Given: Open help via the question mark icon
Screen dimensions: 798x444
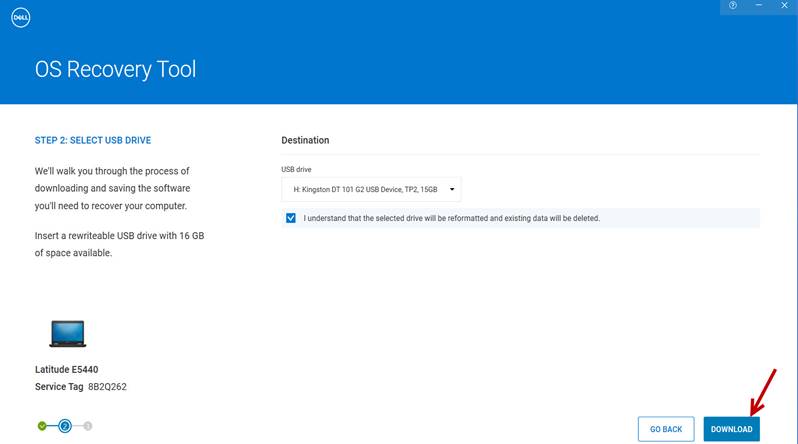Looking at the screenshot, I should point(733,6).
